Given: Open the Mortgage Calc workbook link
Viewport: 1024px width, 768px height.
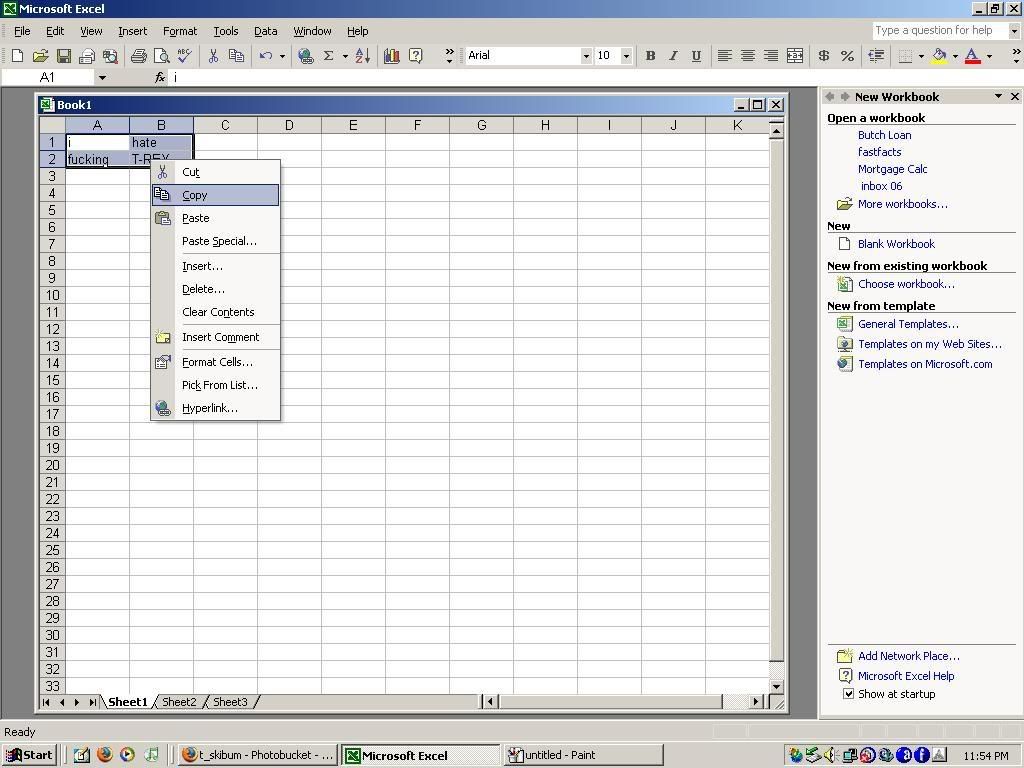Looking at the screenshot, I should 892,169.
